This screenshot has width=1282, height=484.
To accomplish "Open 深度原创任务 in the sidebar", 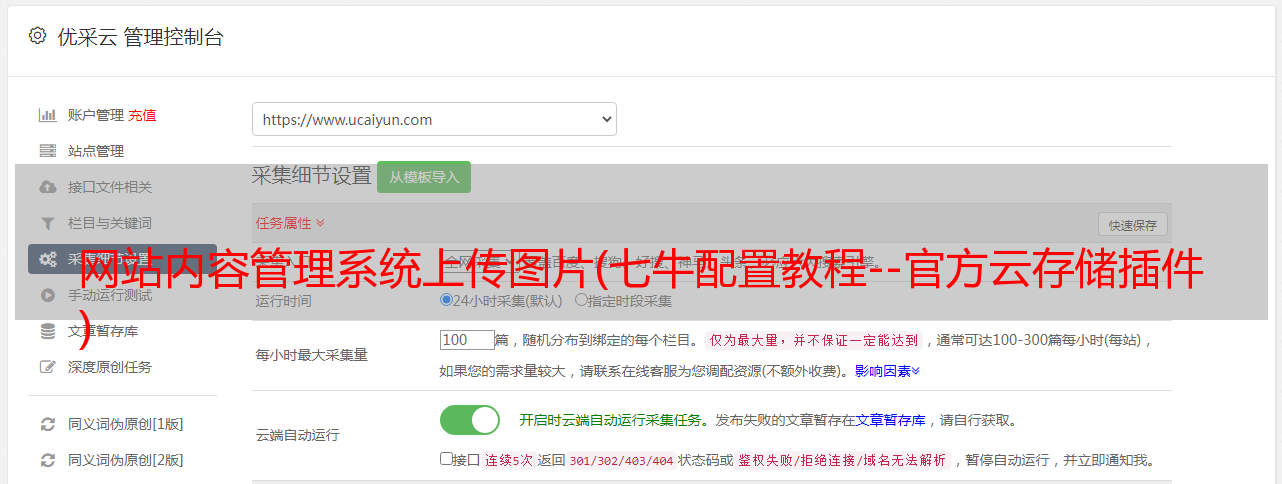I will click(110, 367).
